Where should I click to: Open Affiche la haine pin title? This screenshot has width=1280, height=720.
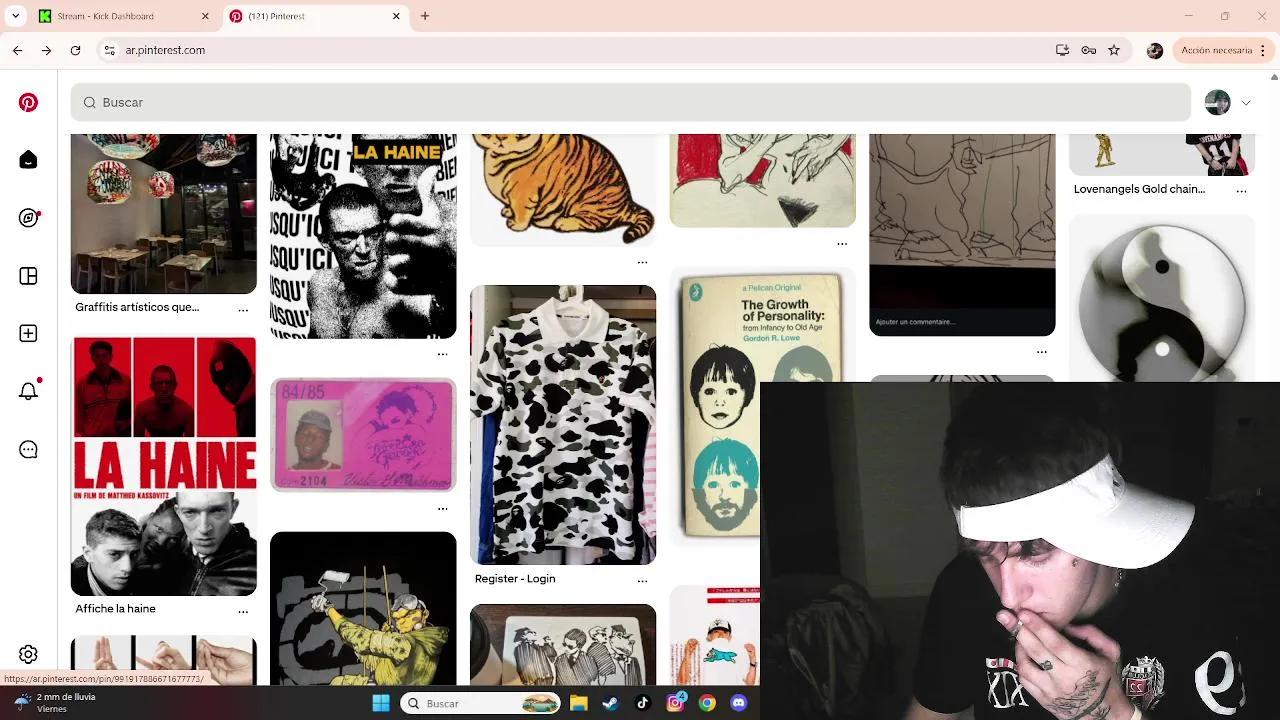click(x=115, y=608)
